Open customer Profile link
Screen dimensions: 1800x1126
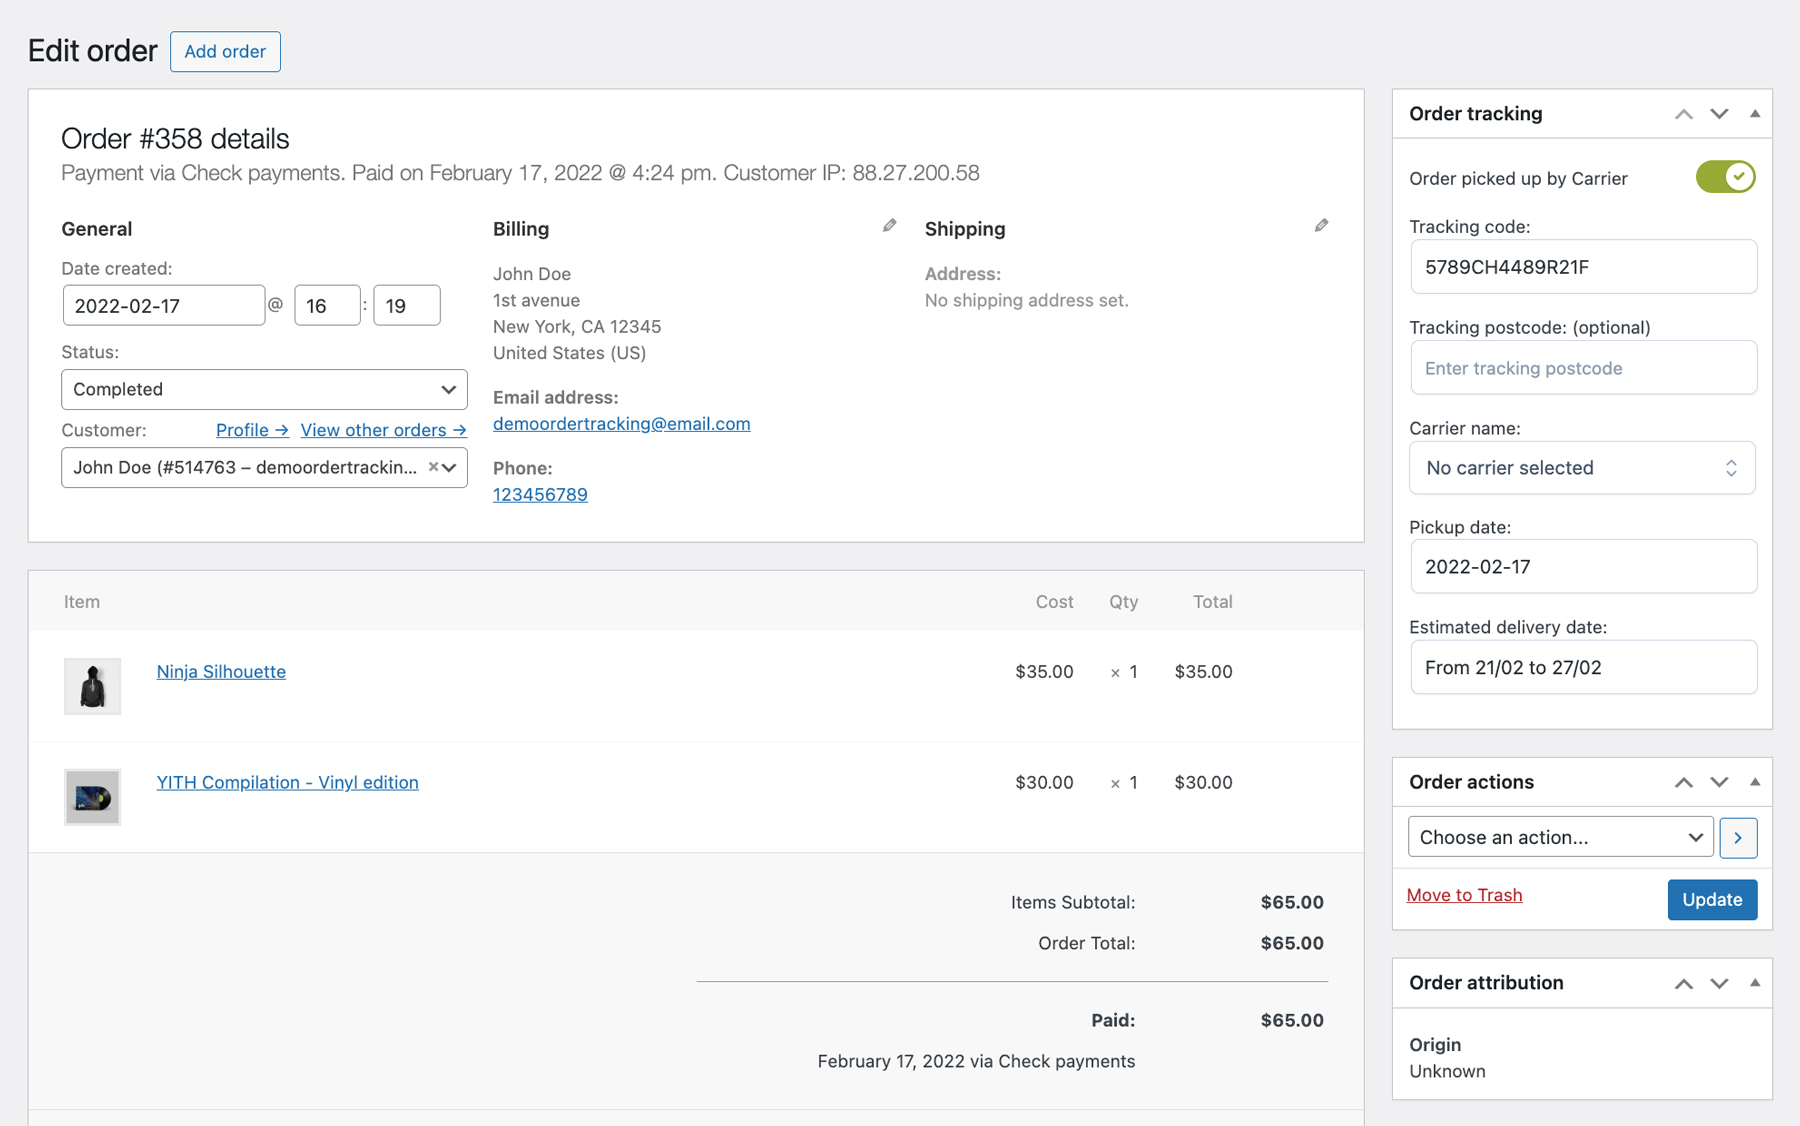coord(252,430)
